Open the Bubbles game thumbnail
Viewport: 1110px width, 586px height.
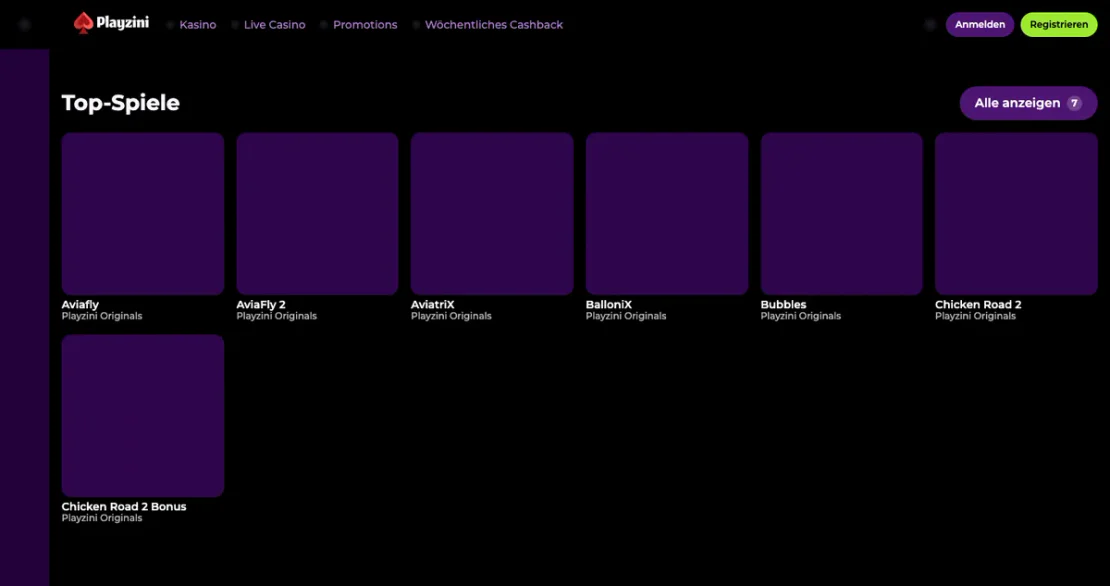[842, 214]
